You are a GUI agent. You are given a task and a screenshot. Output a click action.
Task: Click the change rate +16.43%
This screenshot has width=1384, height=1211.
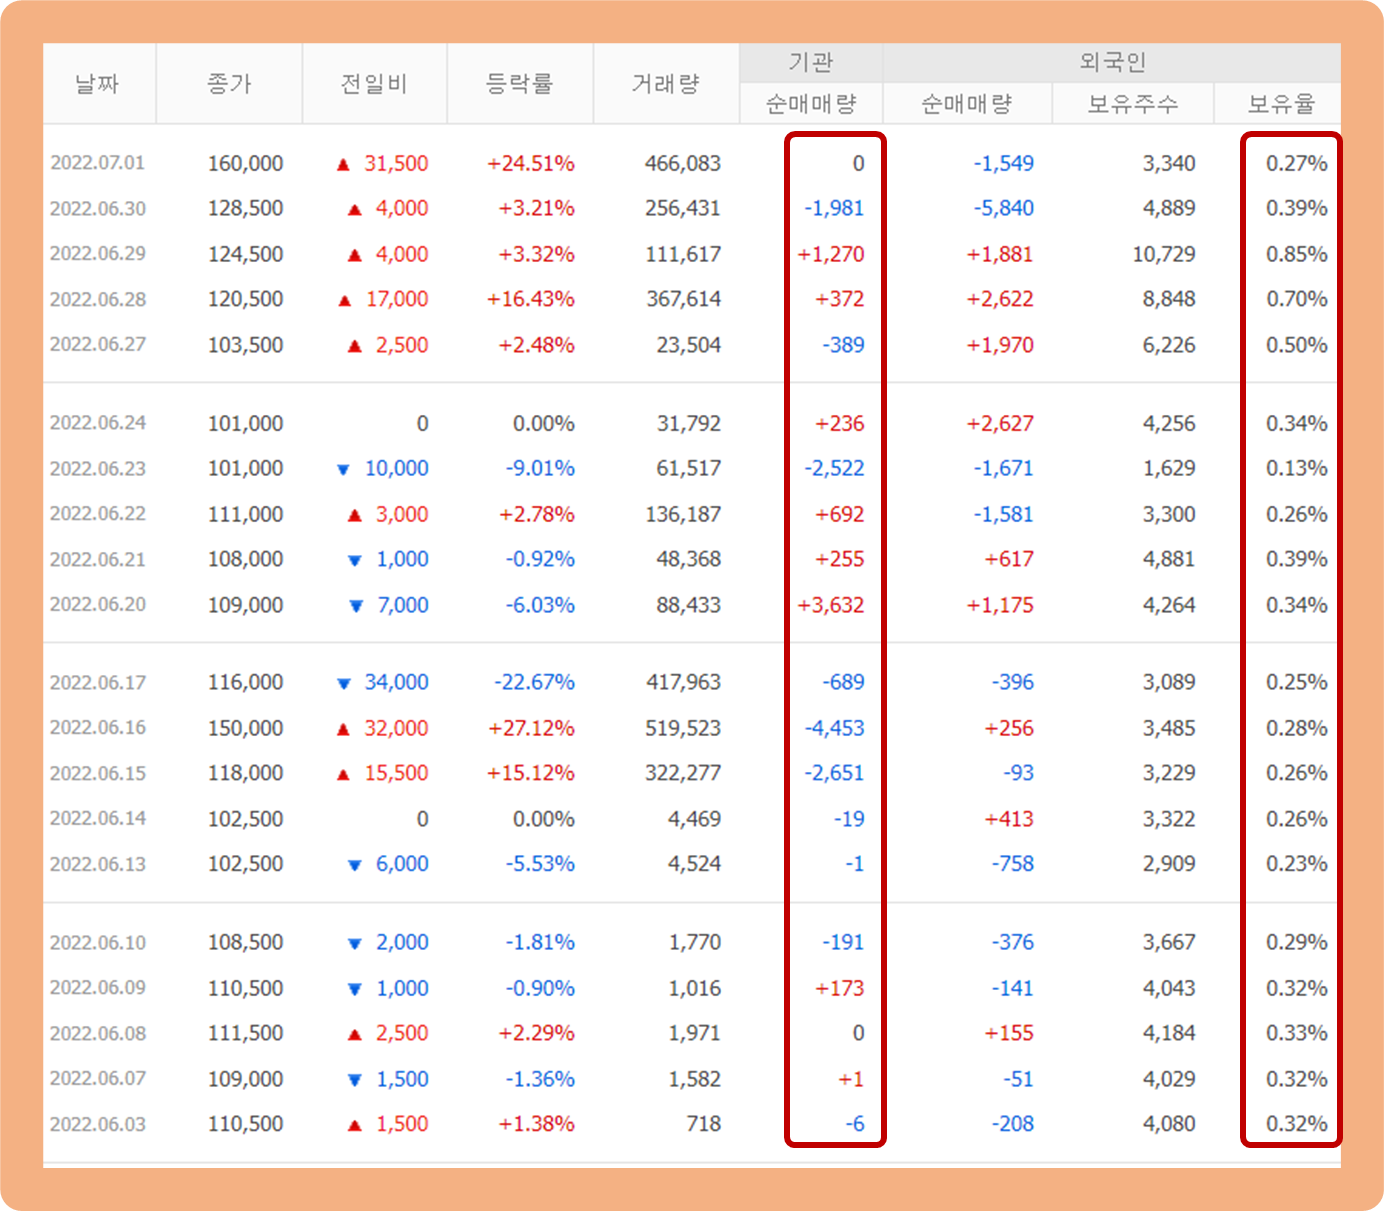[x=530, y=299]
